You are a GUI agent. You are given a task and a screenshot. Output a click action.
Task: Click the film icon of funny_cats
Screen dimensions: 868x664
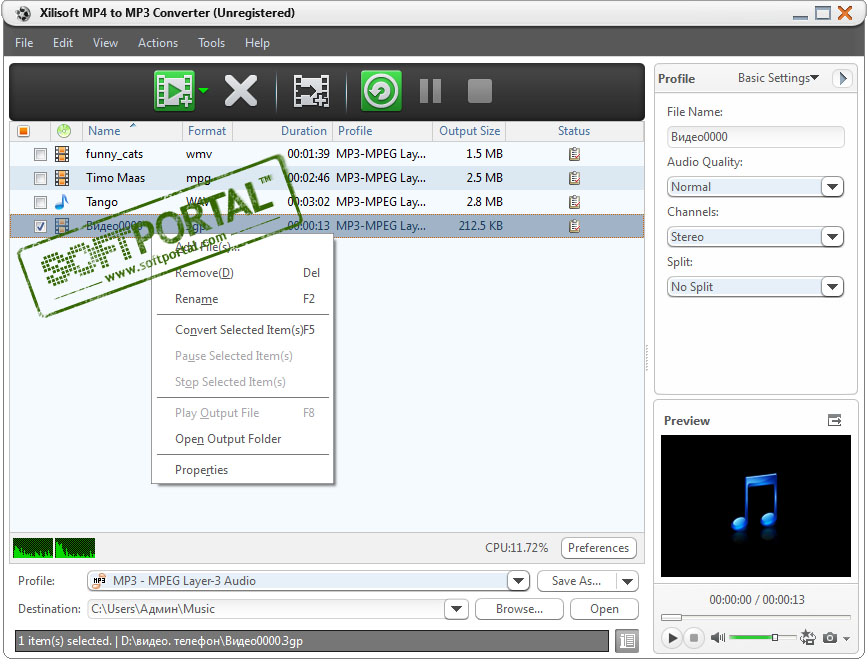[62, 154]
